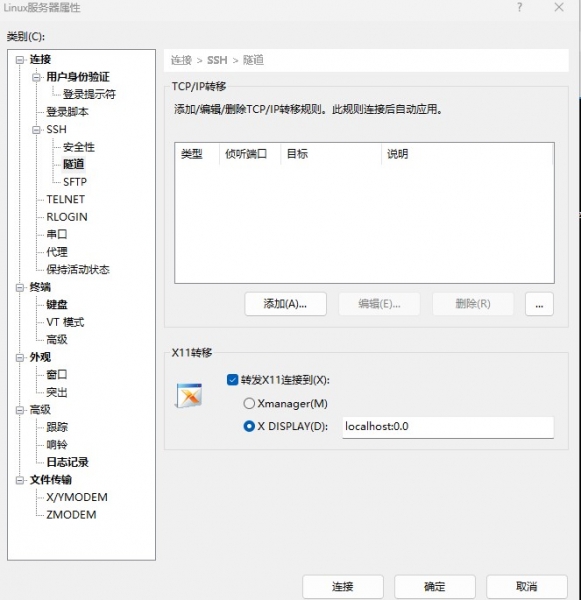Collapse the 用户身份验证 tree node

point(36,77)
